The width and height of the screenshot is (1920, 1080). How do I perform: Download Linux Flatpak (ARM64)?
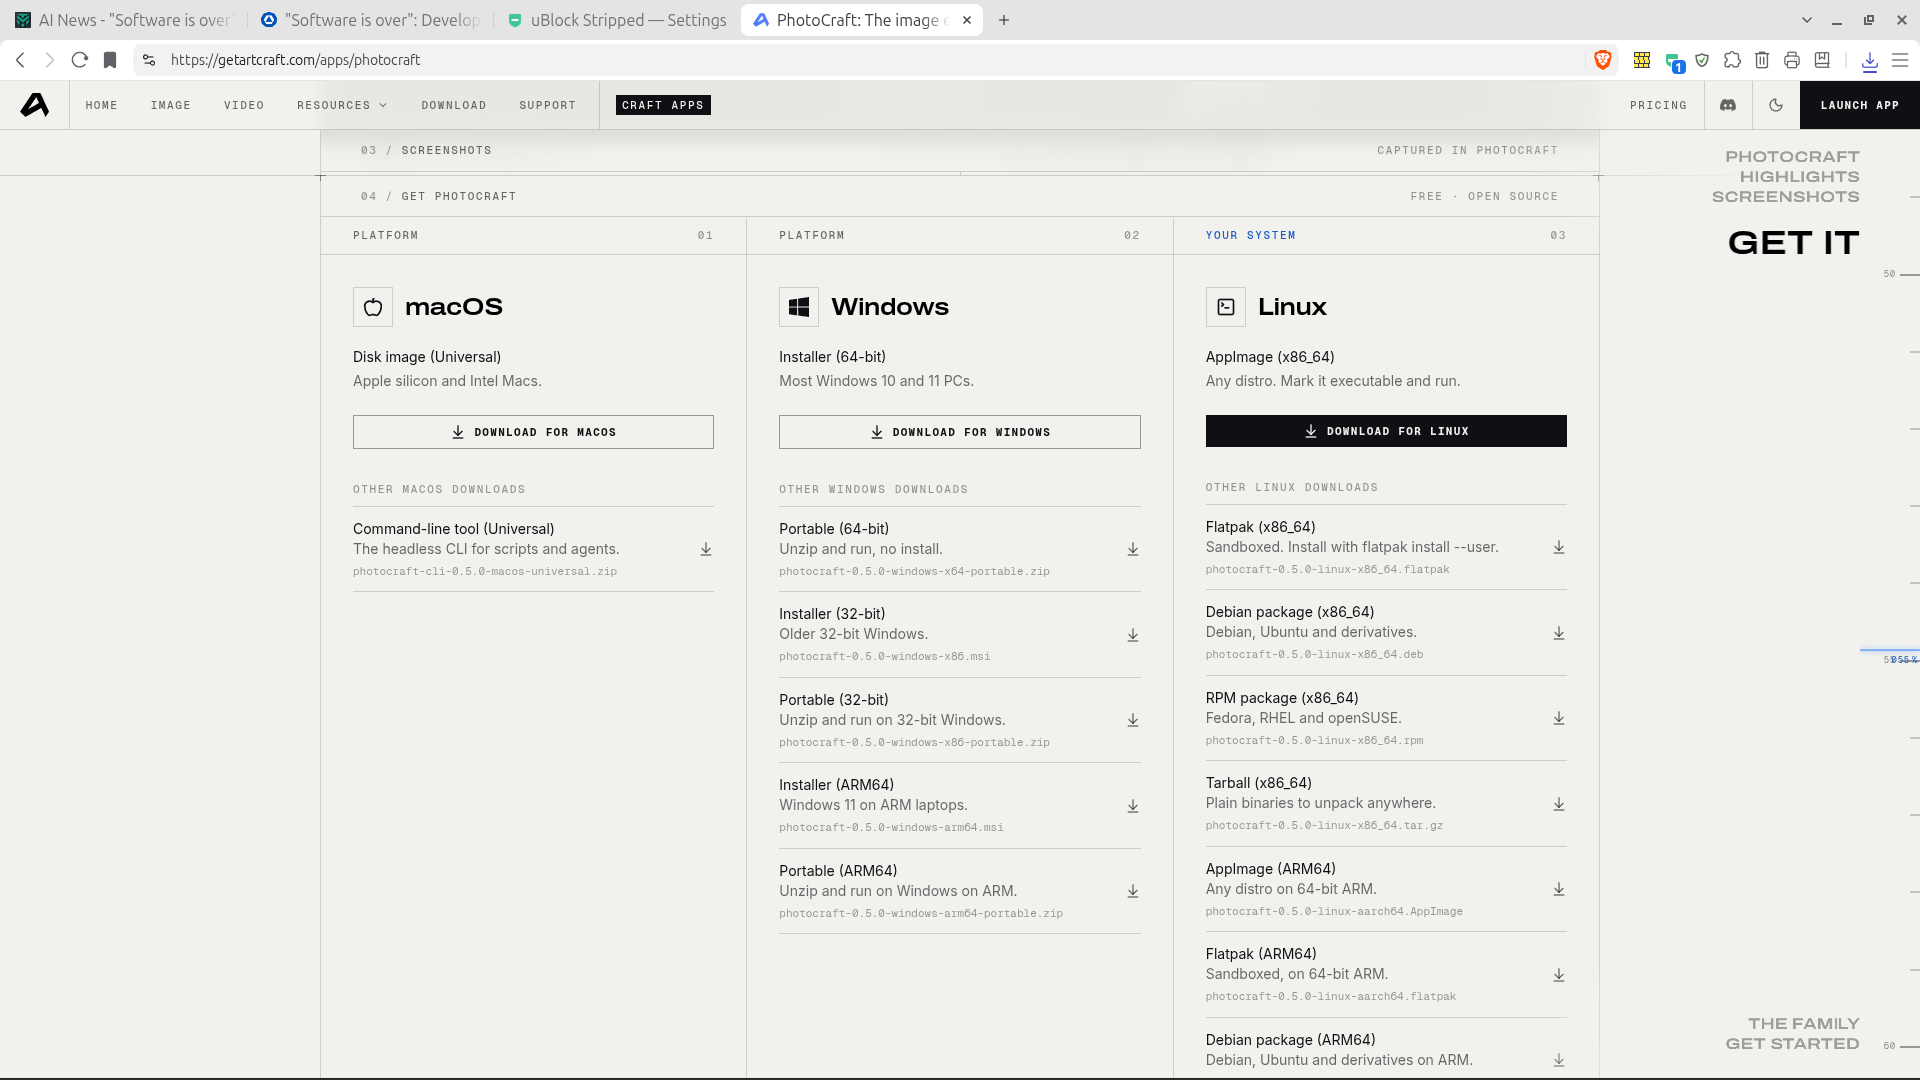[1559, 975]
